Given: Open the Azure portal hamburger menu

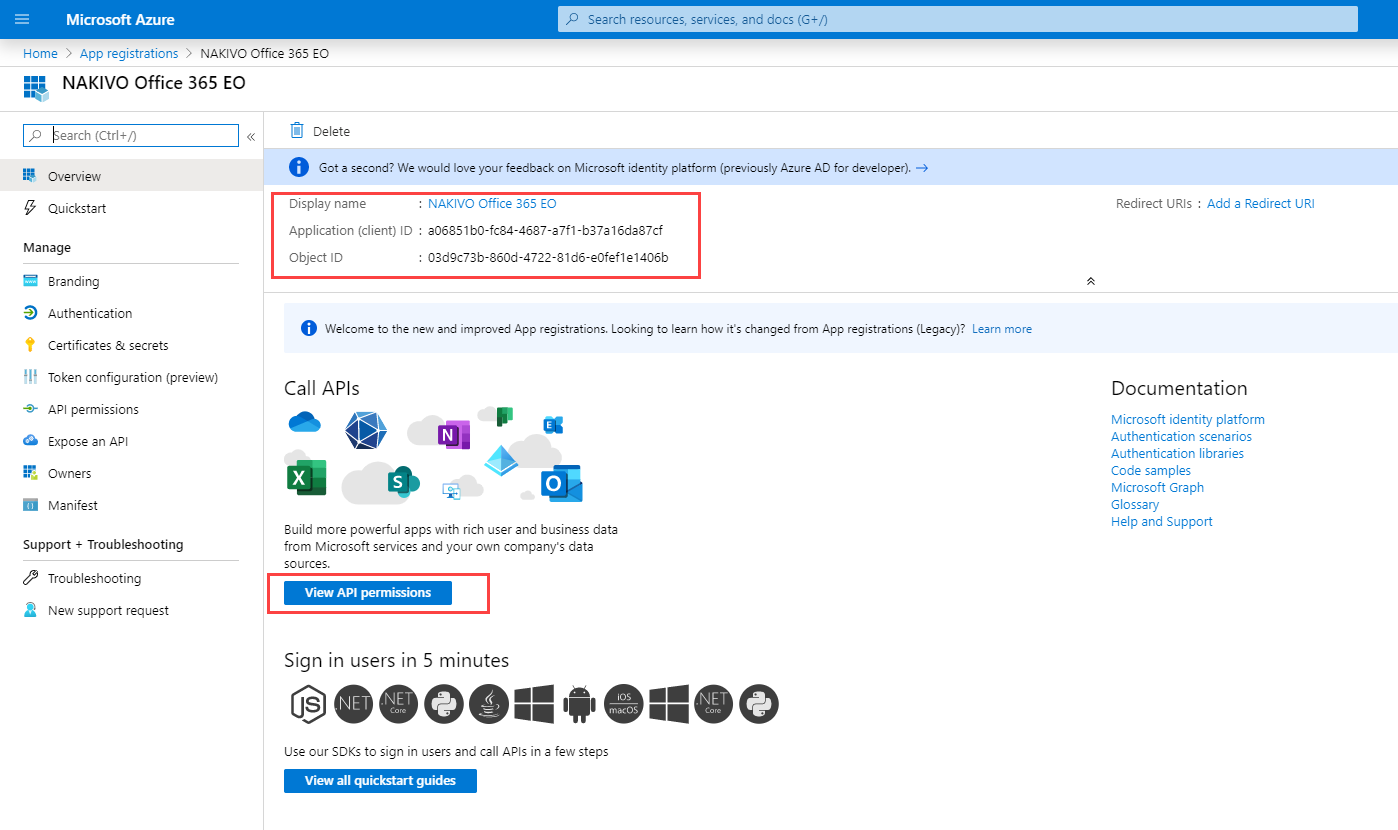Looking at the screenshot, I should coord(22,19).
